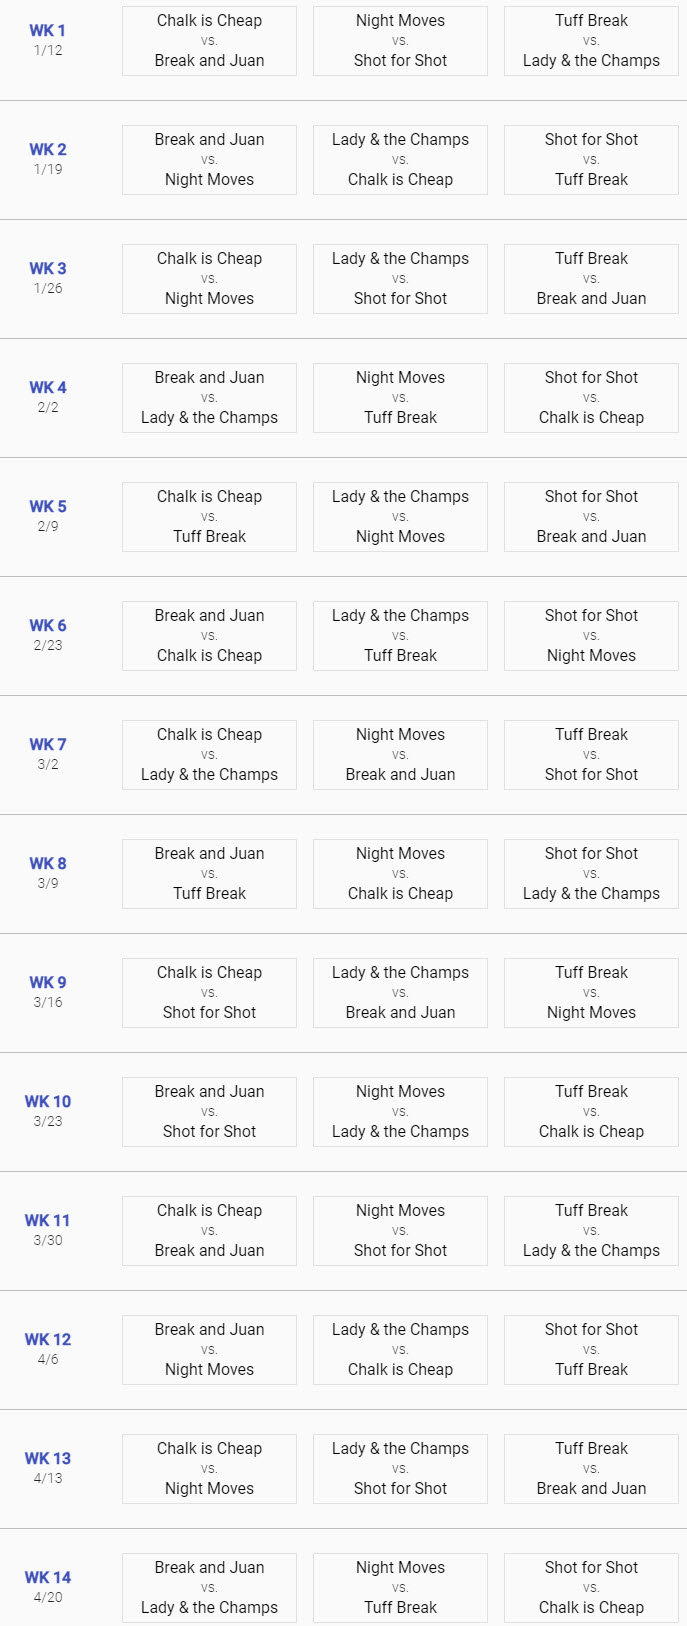Viewport: 687px width, 1626px height.
Task: Click the WK 4 week label
Action: pyautogui.click(x=48, y=387)
